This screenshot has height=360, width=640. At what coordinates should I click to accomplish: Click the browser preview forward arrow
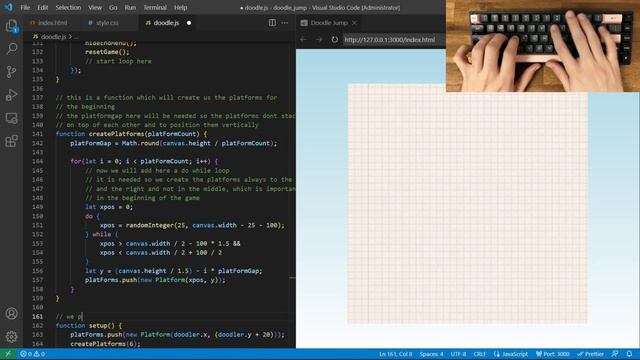(319, 40)
